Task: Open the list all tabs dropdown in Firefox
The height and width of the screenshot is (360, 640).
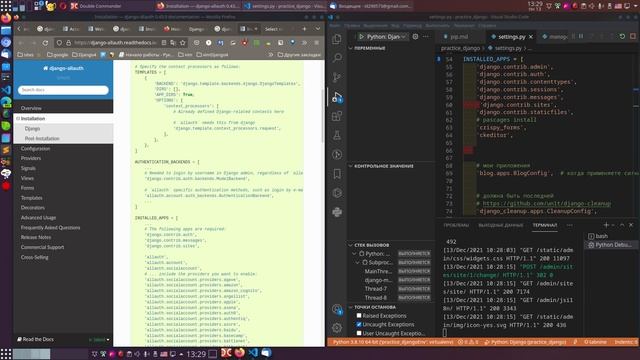Action: 318,29
